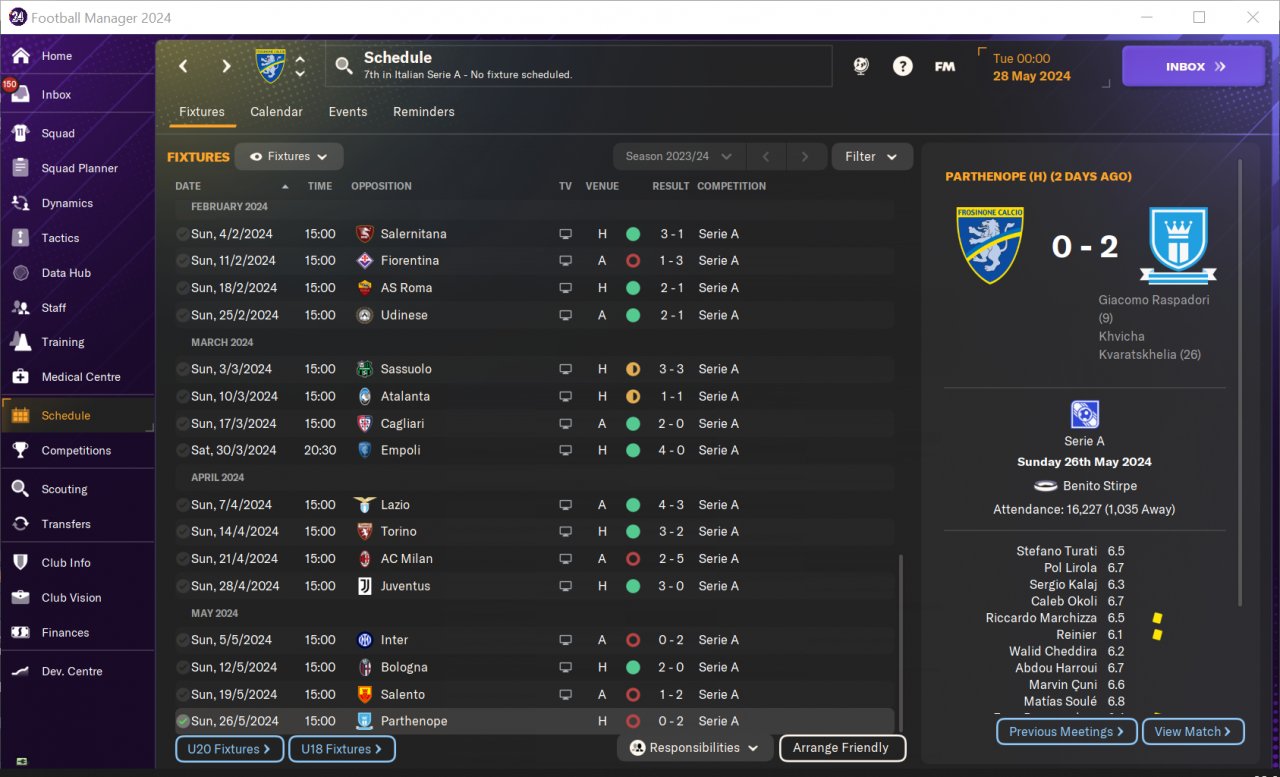Click the Frosinone club badge in header
This screenshot has height=777, width=1280.
270,66
